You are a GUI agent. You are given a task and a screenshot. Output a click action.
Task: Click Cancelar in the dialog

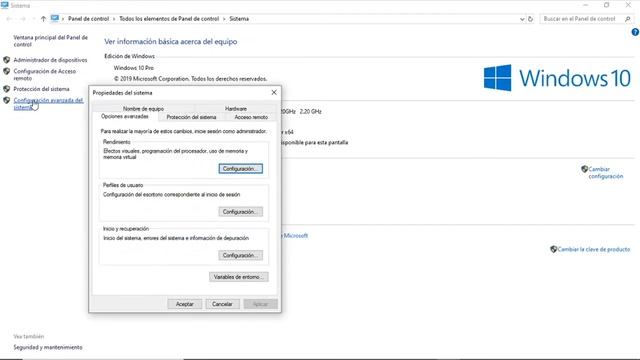click(x=222, y=304)
